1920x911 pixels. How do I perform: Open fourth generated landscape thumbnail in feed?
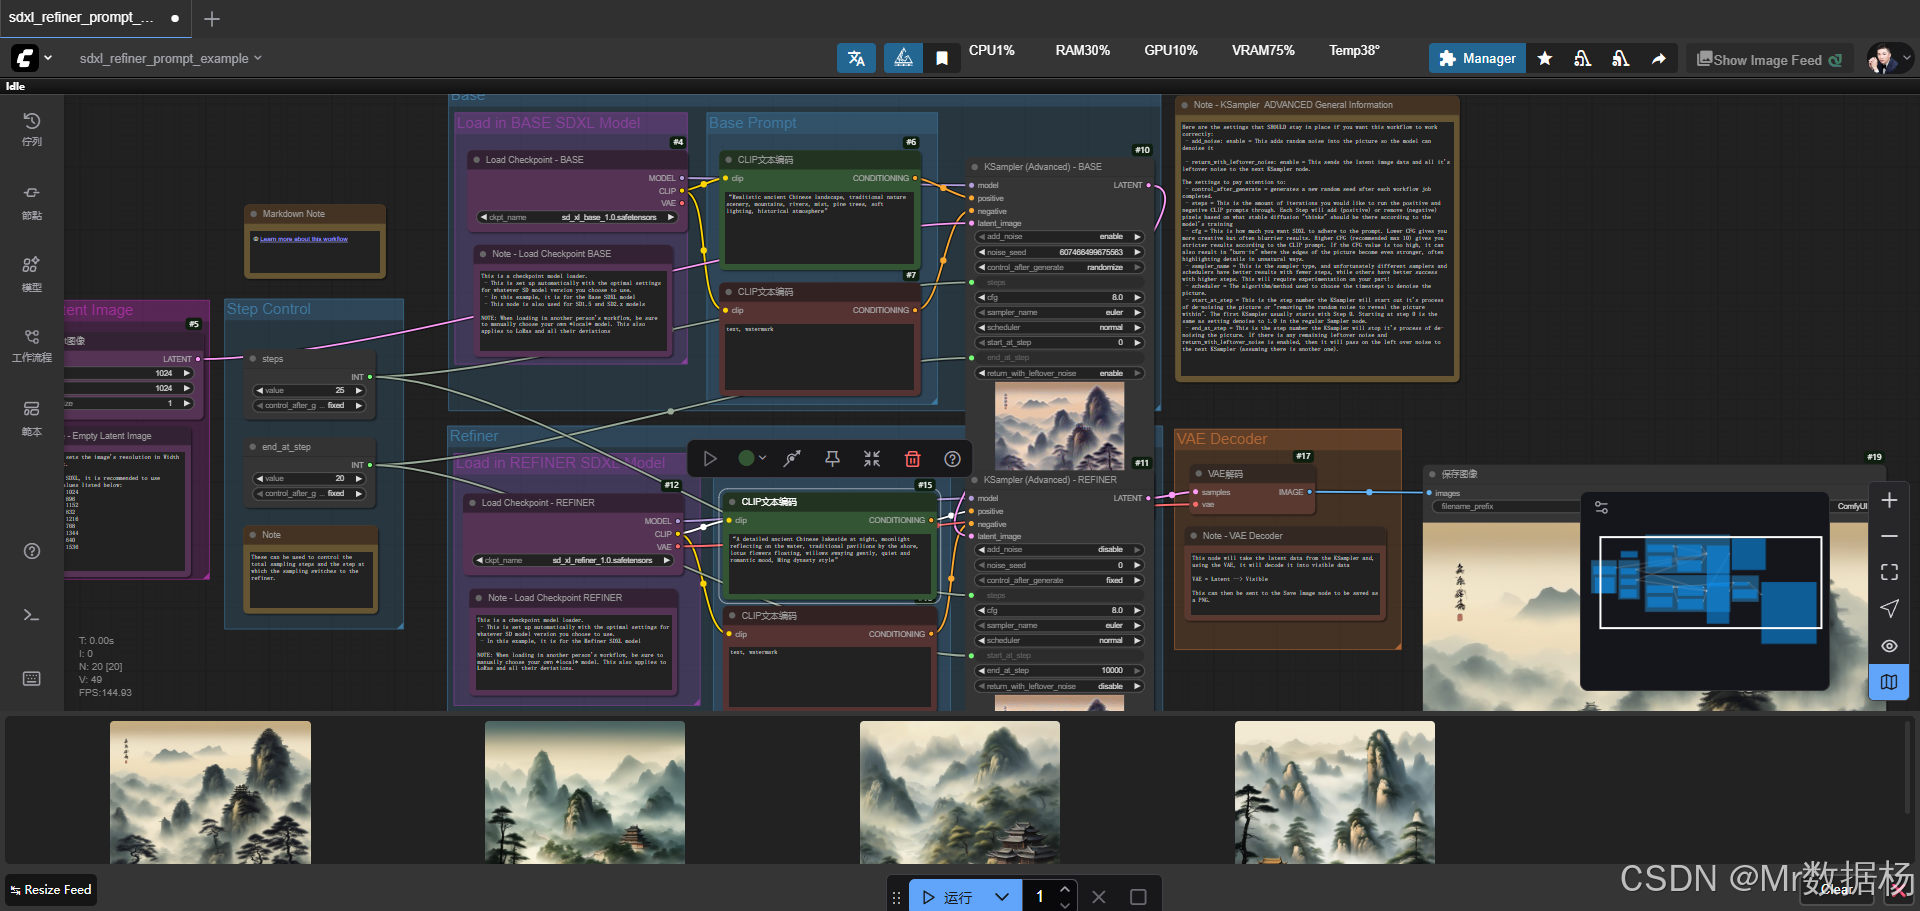point(1335,792)
